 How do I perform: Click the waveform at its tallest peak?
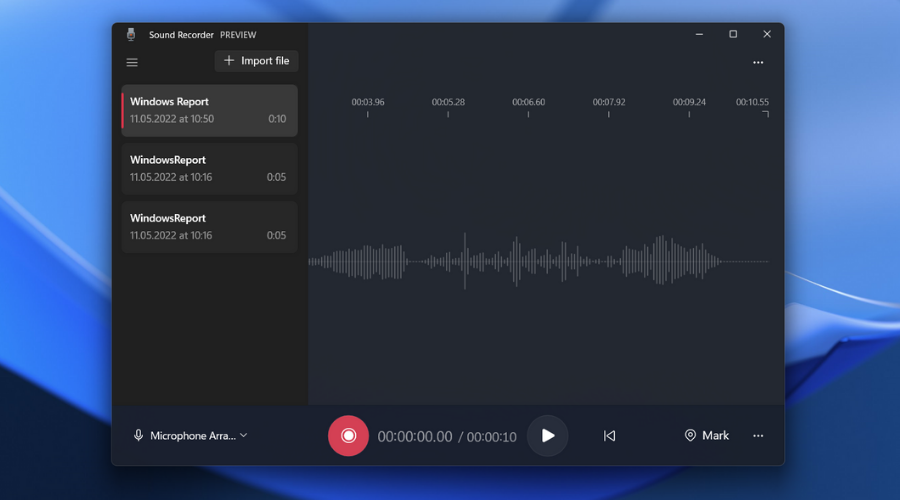[465, 262]
